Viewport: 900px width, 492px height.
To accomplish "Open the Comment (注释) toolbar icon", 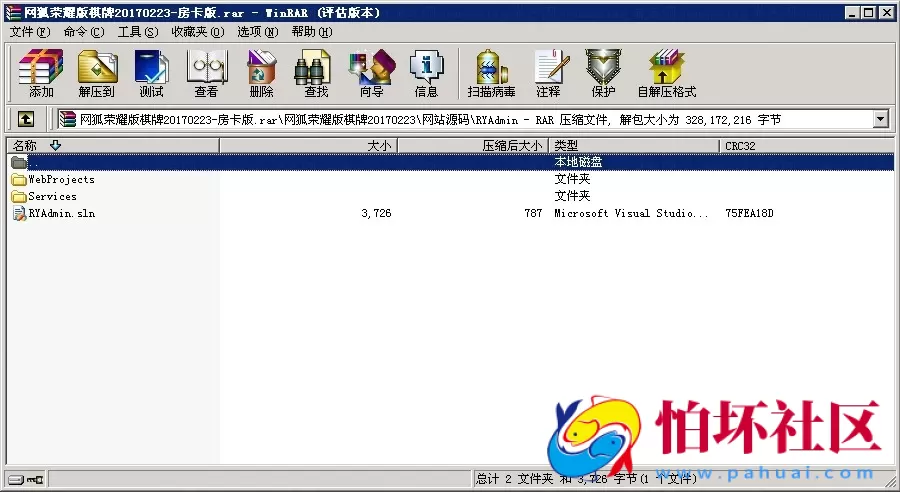I will (548, 73).
